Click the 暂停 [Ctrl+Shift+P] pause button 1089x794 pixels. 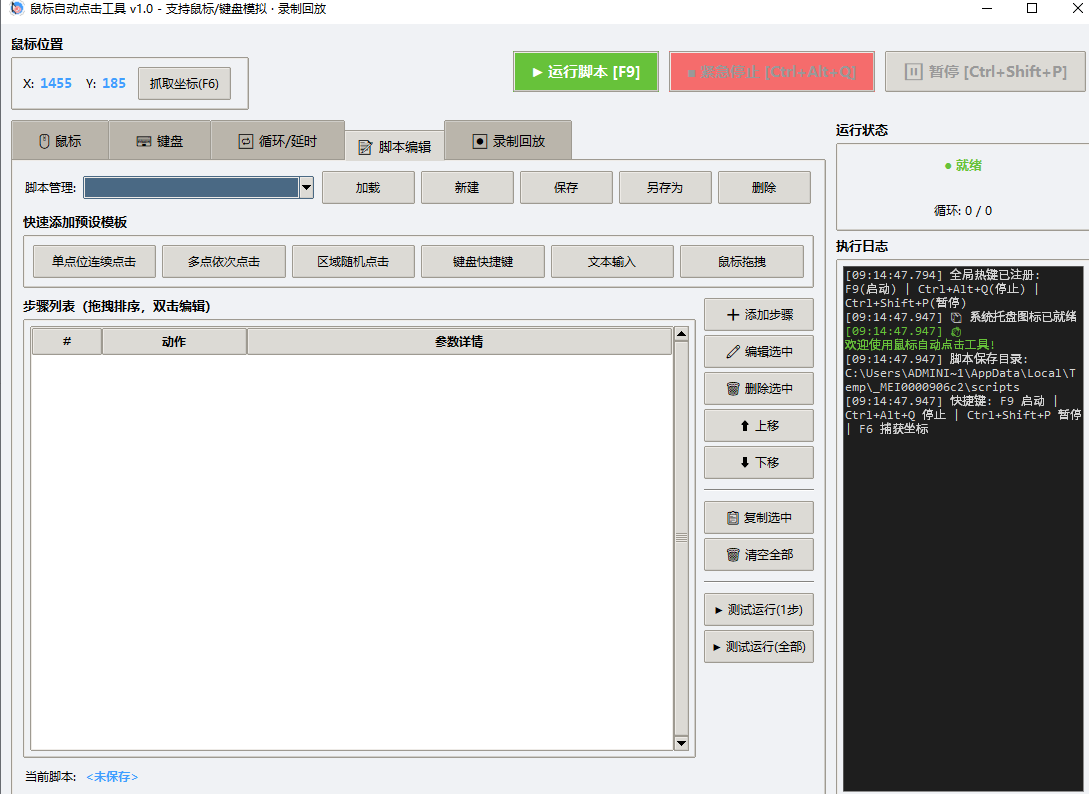point(985,72)
